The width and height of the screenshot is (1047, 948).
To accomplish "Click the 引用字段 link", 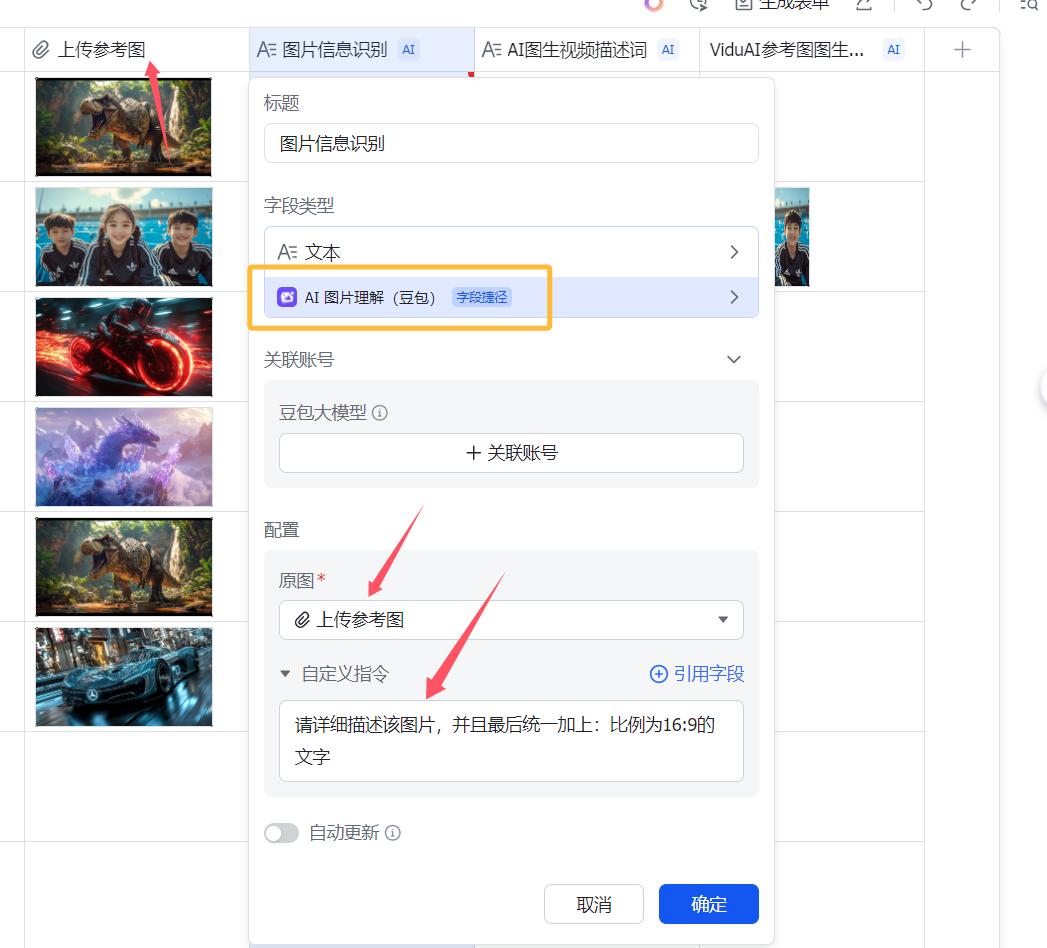I will (697, 674).
